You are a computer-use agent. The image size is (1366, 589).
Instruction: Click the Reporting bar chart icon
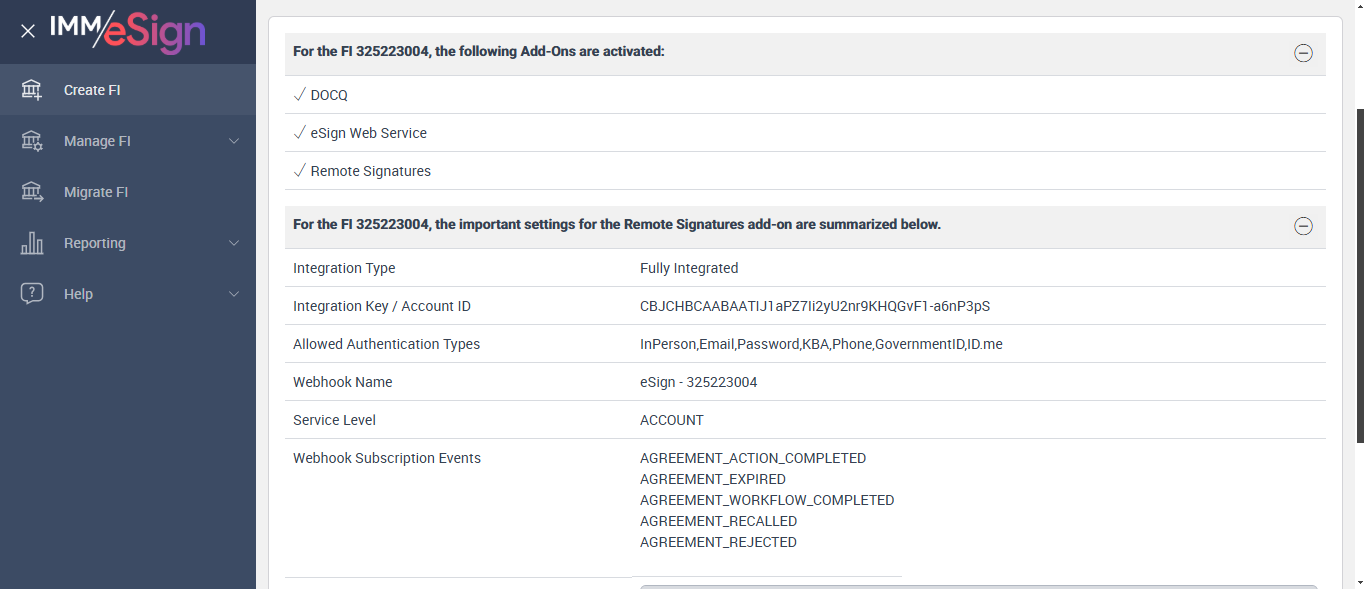pos(32,243)
